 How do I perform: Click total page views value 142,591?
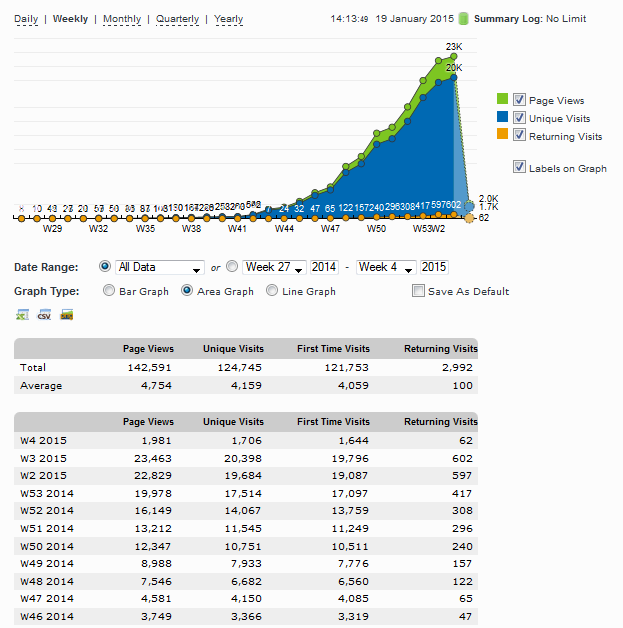[x=149, y=368]
